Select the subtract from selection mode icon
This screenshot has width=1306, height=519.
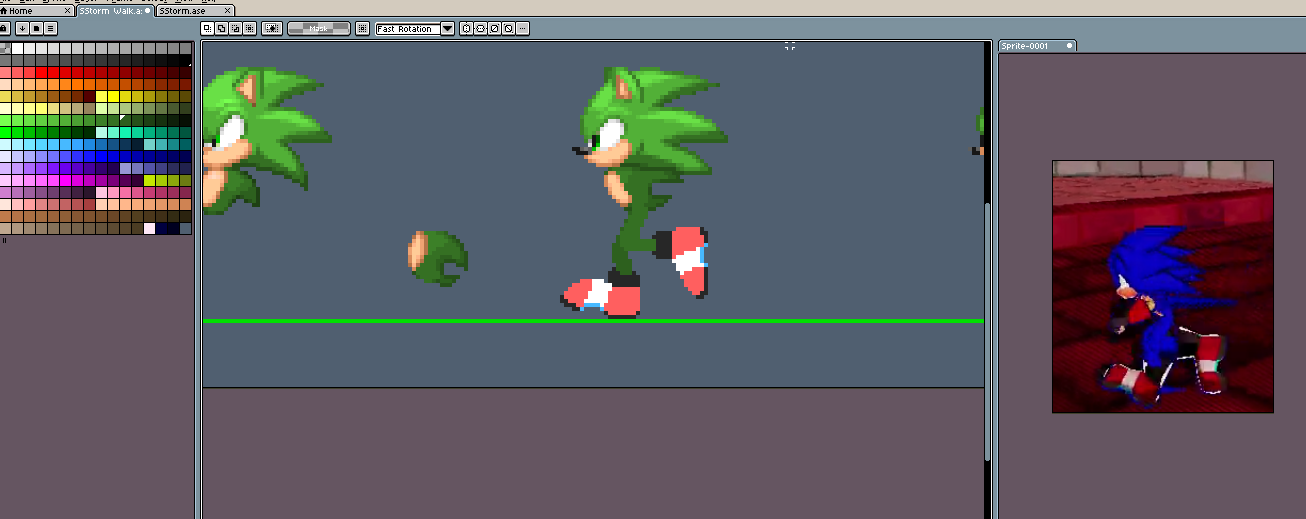coord(236,28)
